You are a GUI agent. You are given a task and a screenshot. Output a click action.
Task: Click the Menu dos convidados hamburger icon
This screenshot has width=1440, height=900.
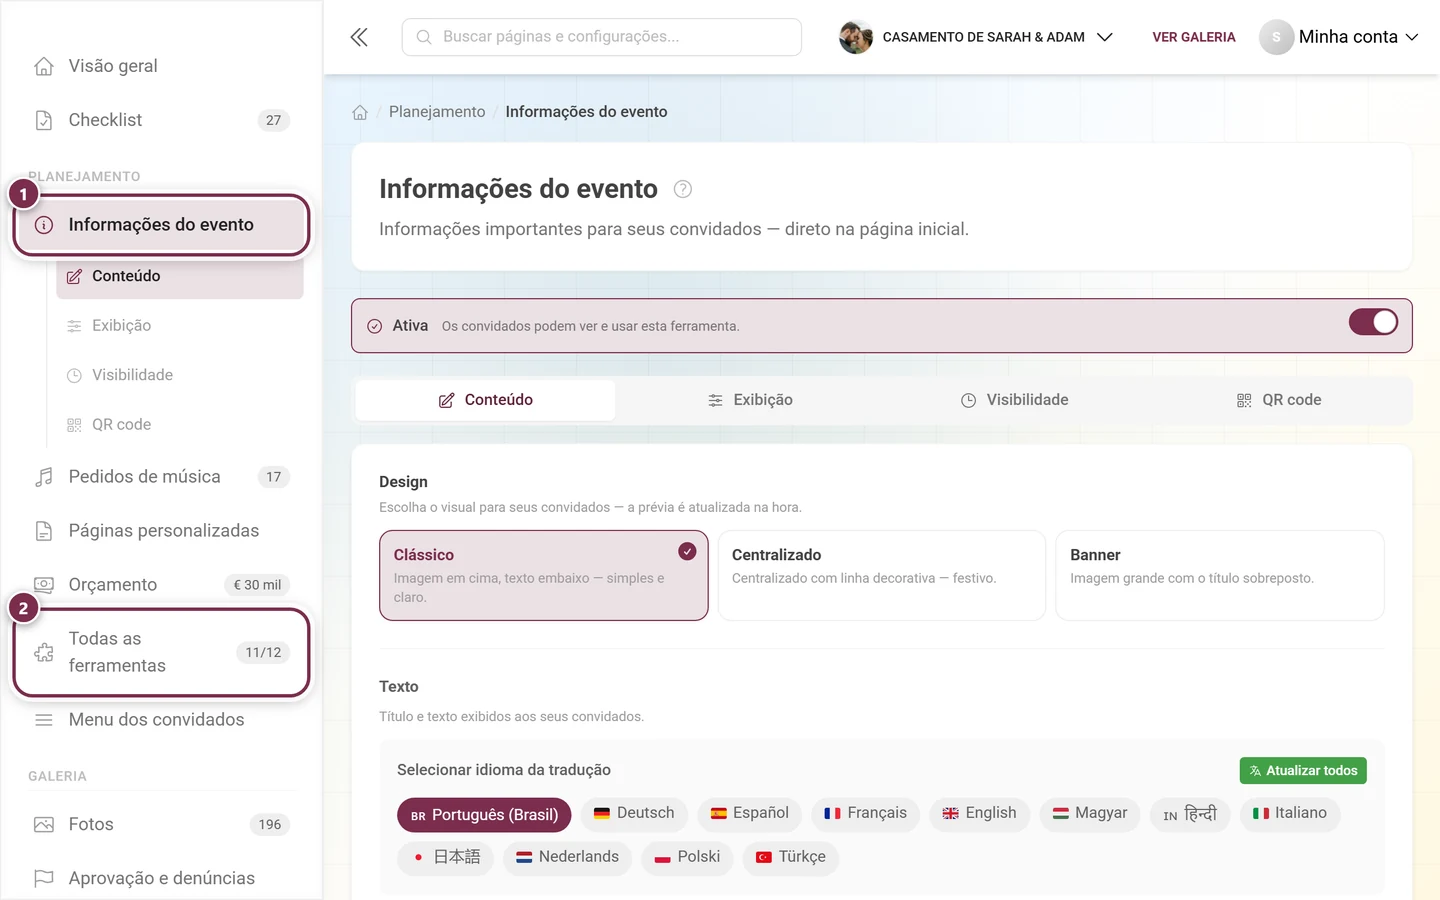pos(44,720)
